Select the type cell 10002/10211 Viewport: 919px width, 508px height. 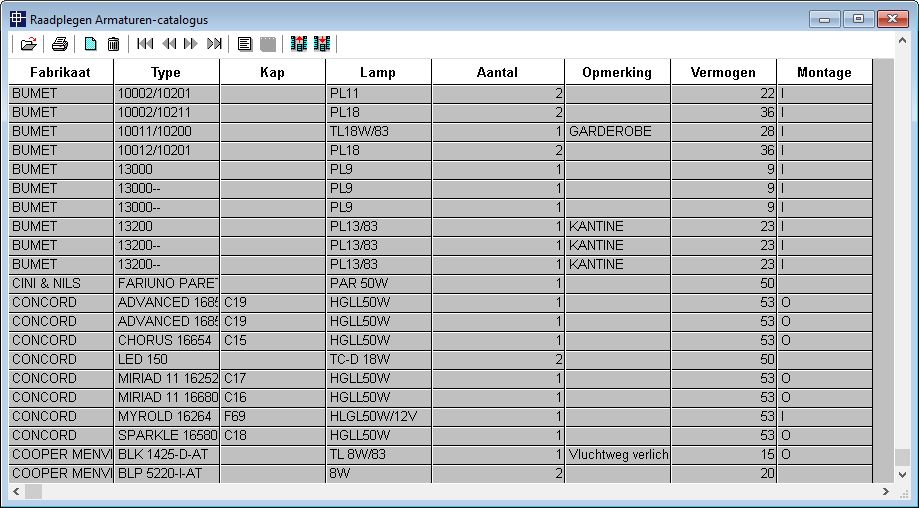[x=166, y=112]
